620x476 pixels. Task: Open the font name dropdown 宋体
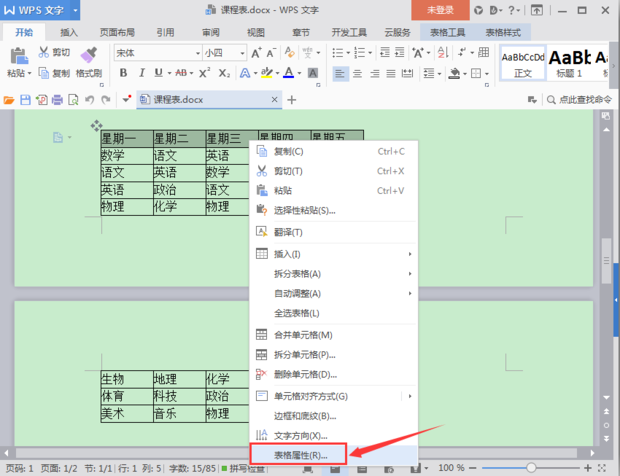(x=198, y=53)
